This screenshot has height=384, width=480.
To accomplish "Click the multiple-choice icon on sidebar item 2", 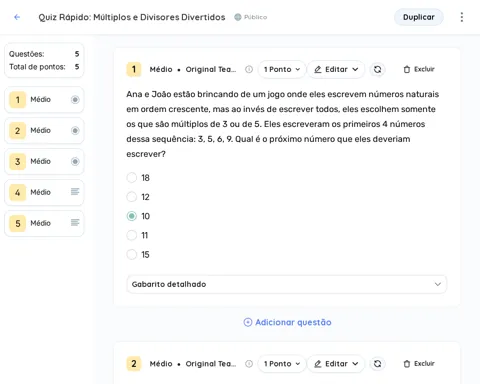I will click(75, 130).
